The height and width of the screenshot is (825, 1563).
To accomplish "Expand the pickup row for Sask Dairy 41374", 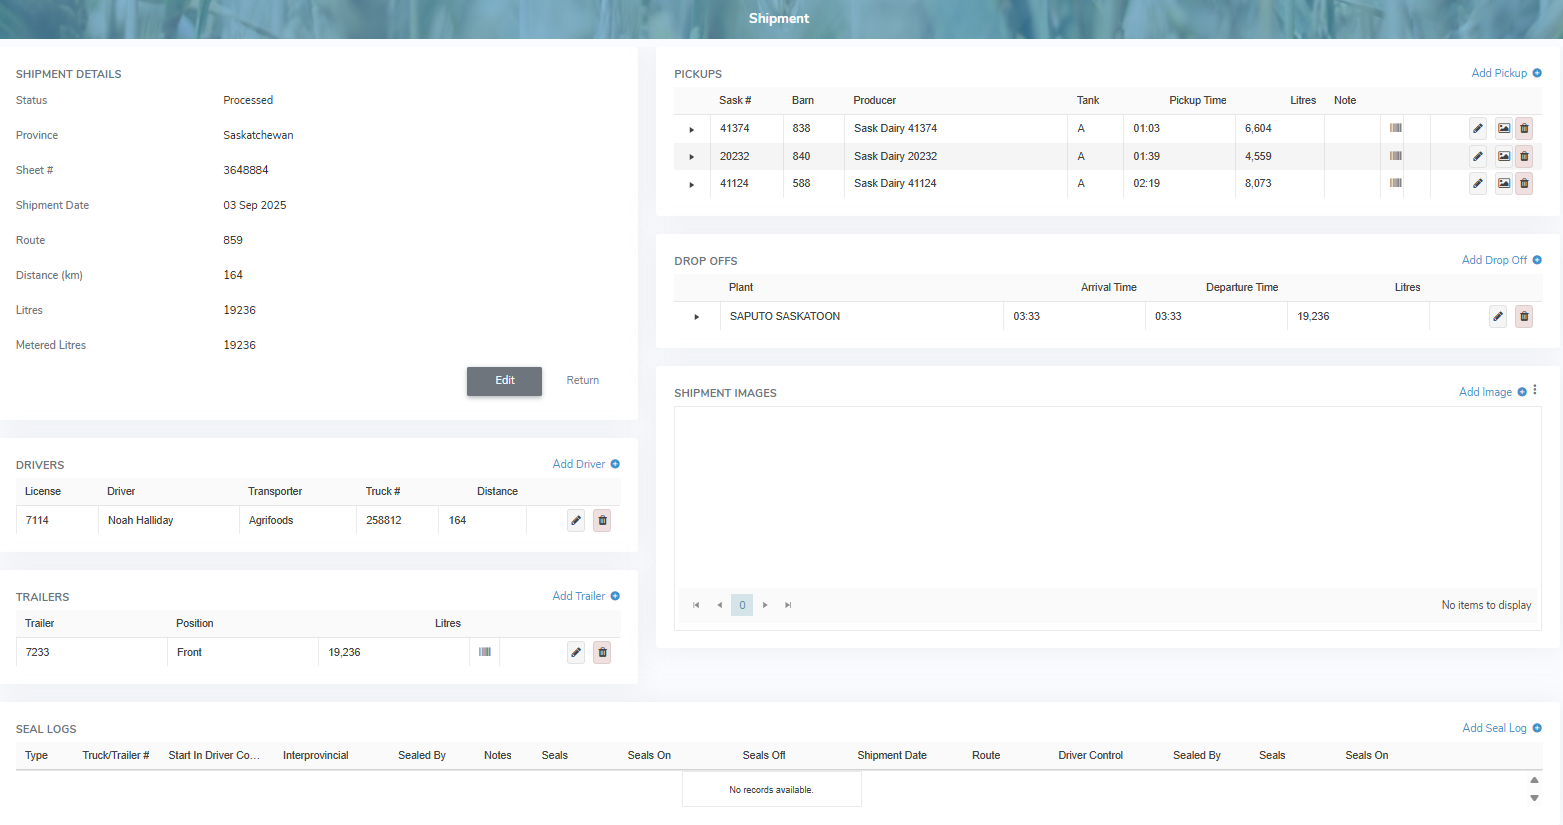I will click(x=691, y=128).
